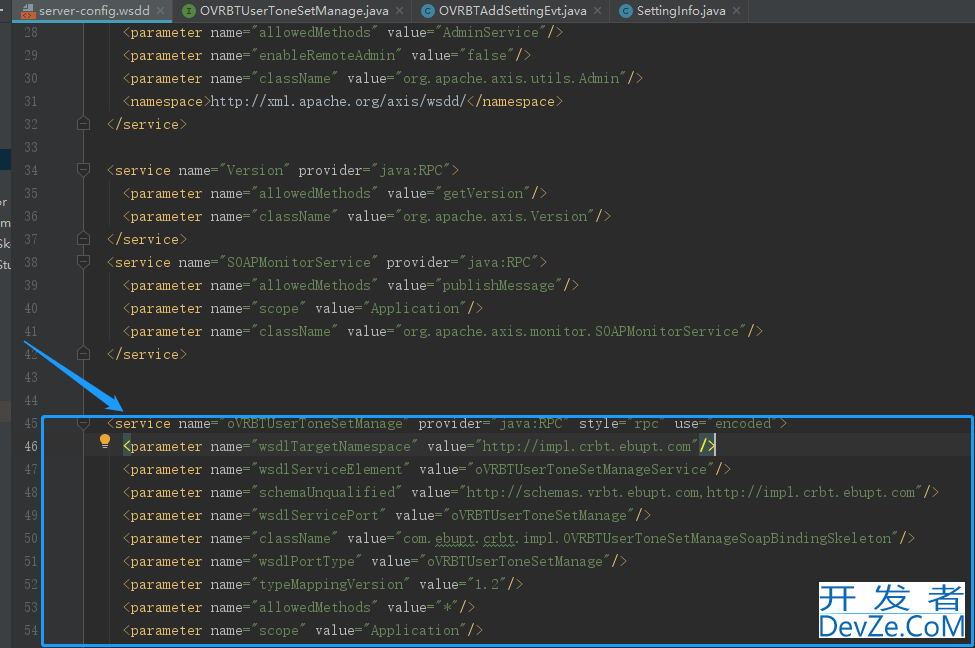Close the server-config.wsdd tab
The width and height of the screenshot is (975, 648).
coord(160,11)
